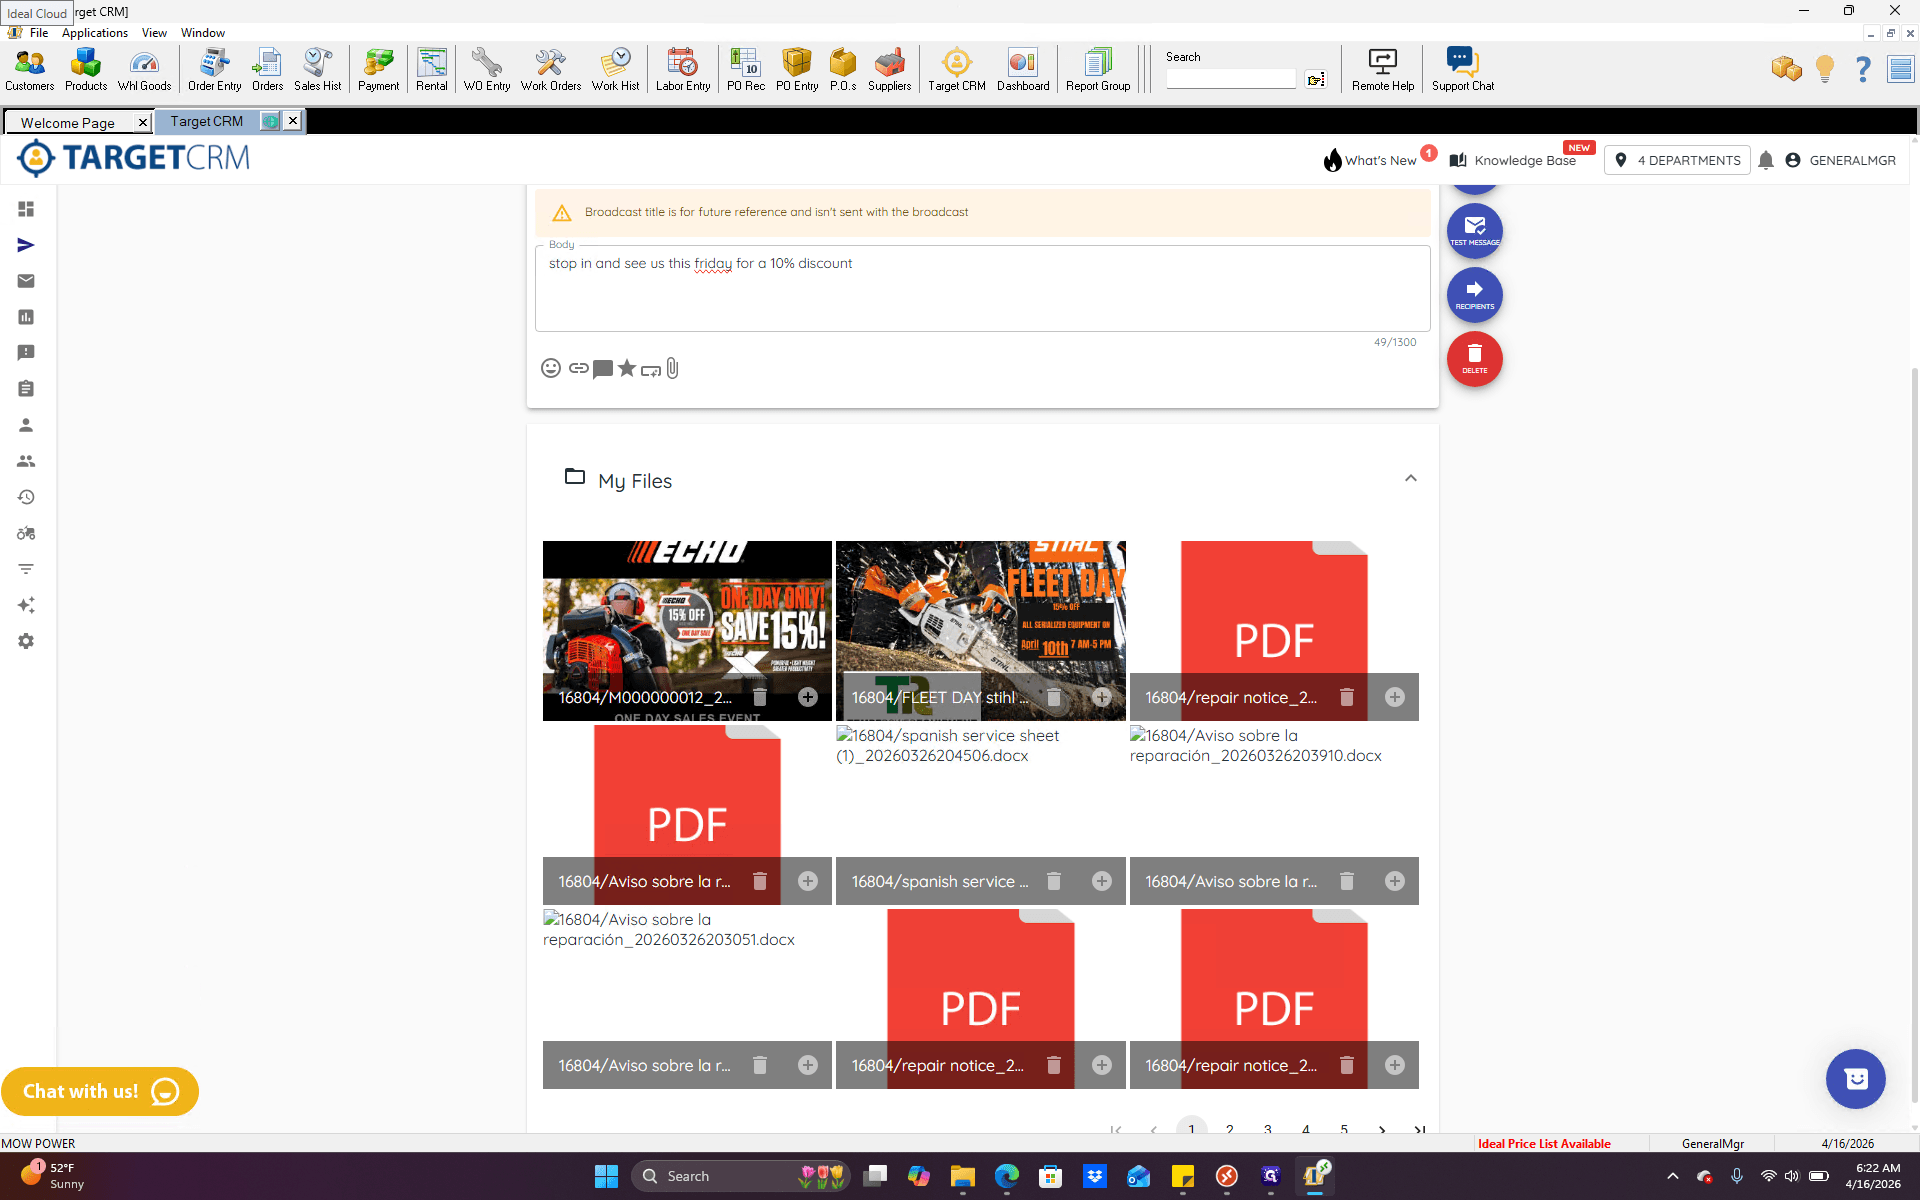Switch to the Welcome Page tab
Screen dimensions: 1920x1200
point(68,123)
